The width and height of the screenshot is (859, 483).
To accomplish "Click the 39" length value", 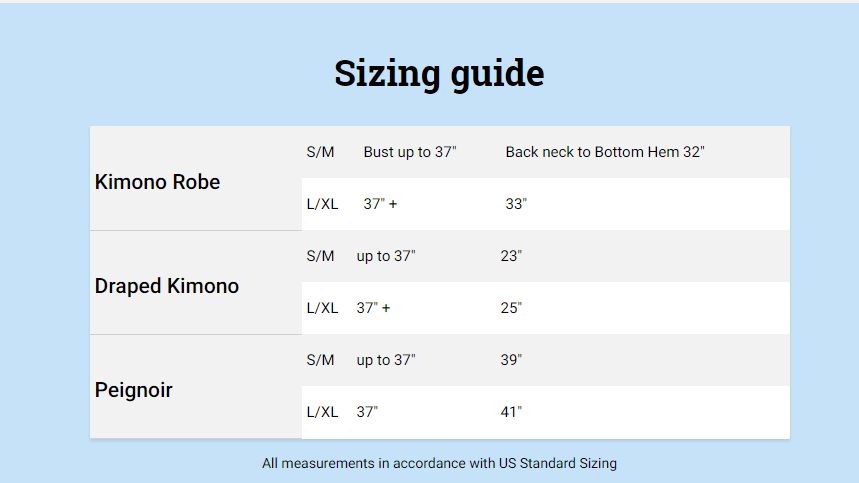I will [511, 360].
